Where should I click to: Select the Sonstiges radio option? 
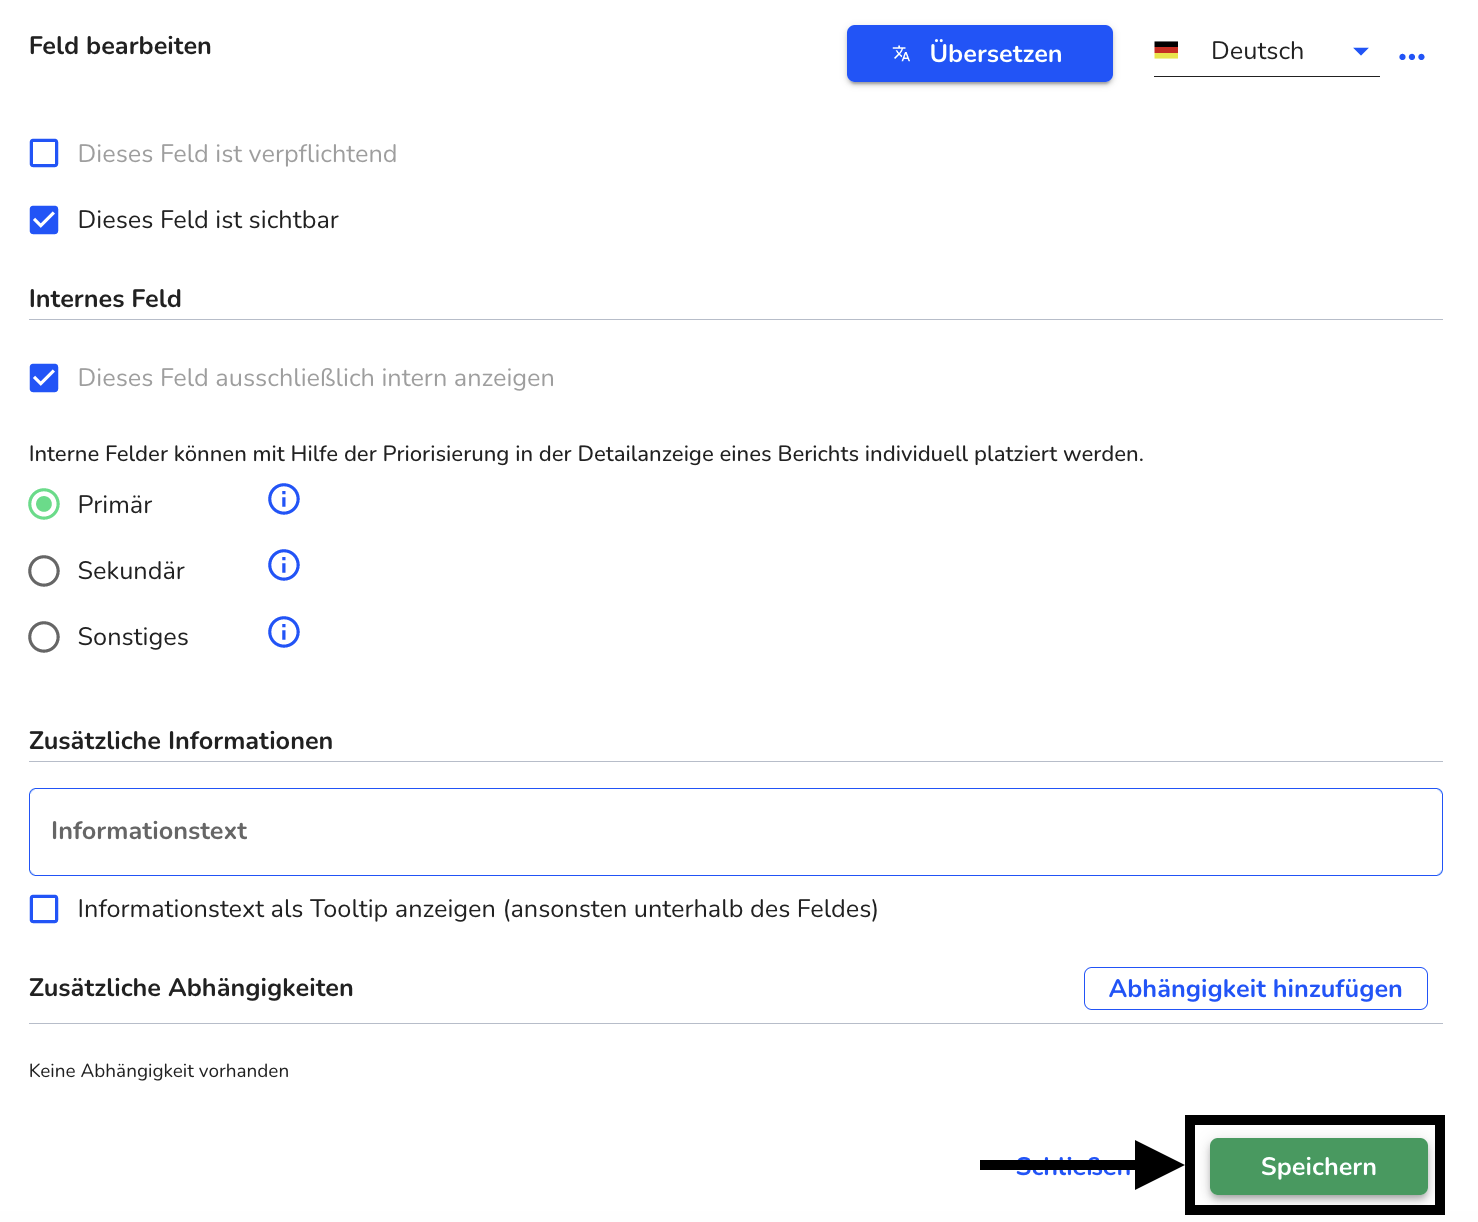(x=44, y=637)
